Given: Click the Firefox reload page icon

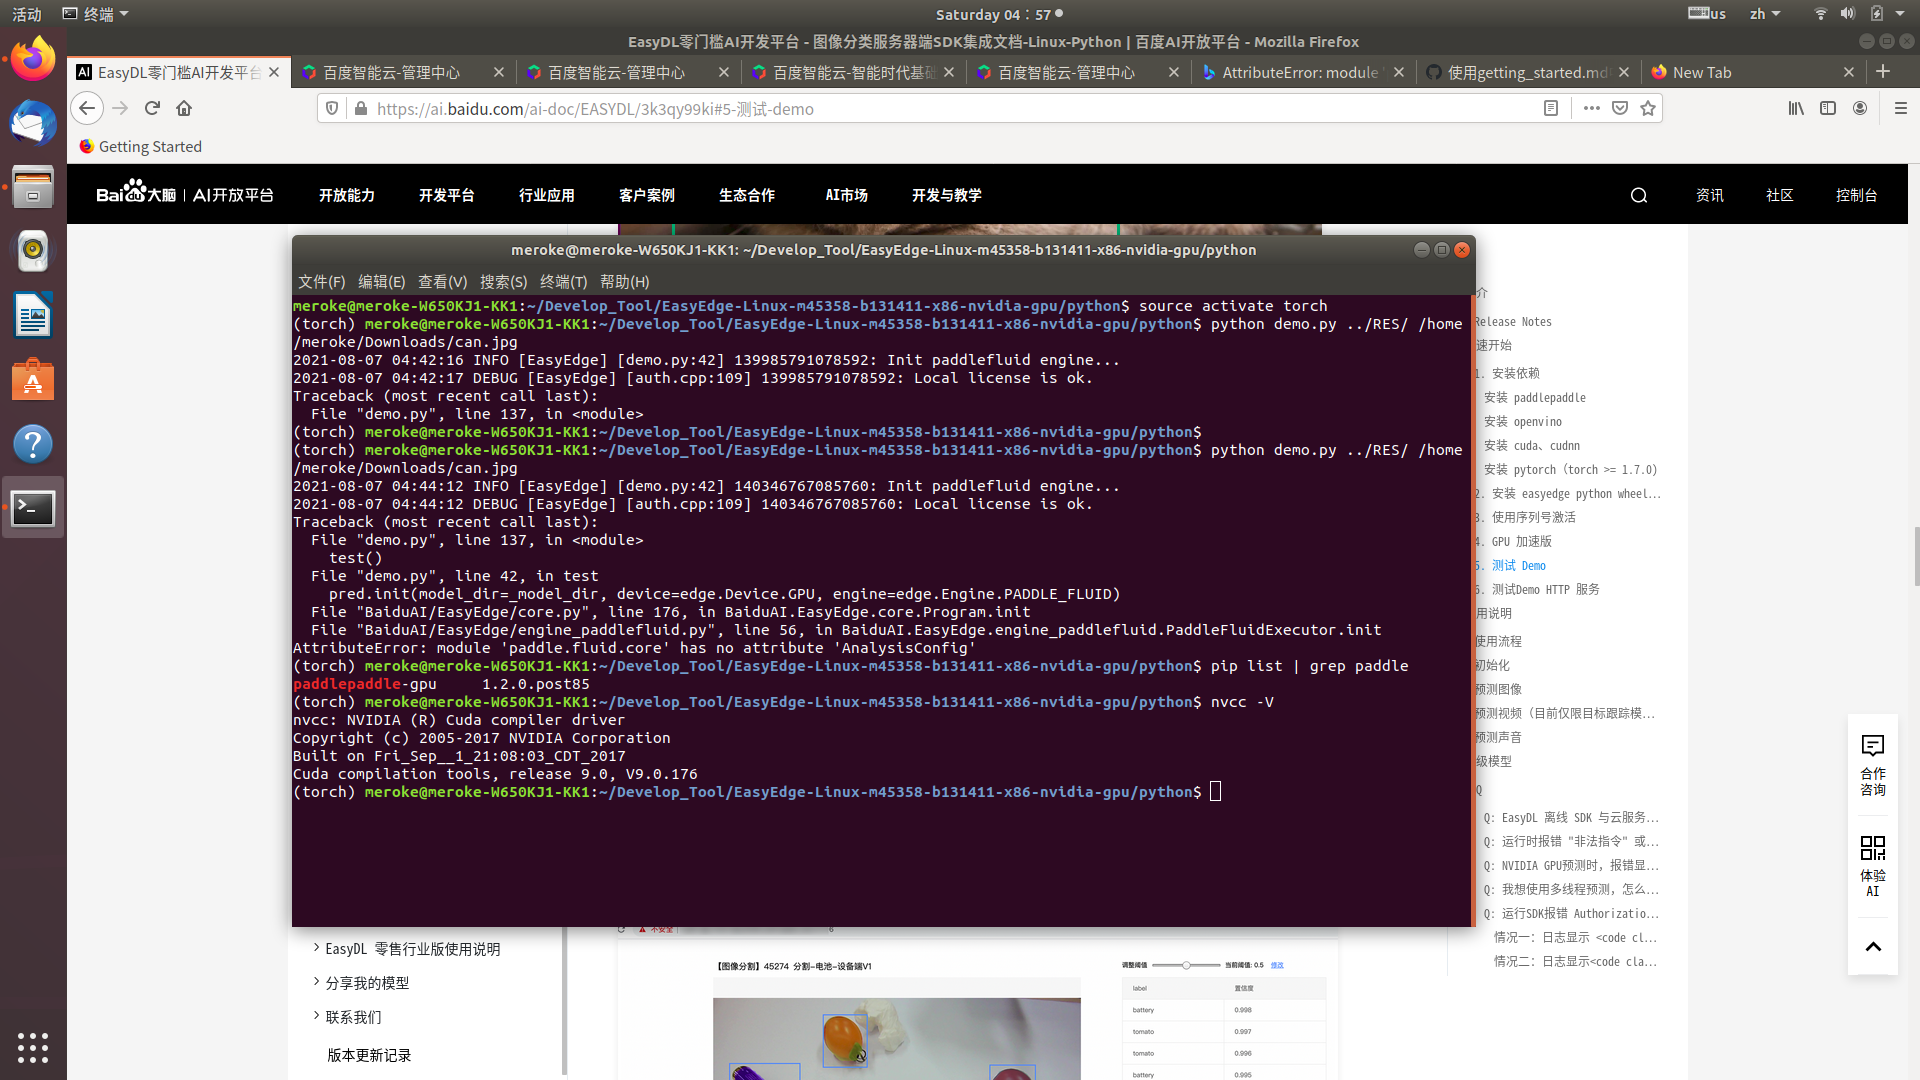Looking at the screenshot, I should pyautogui.click(x=152, y=108).
